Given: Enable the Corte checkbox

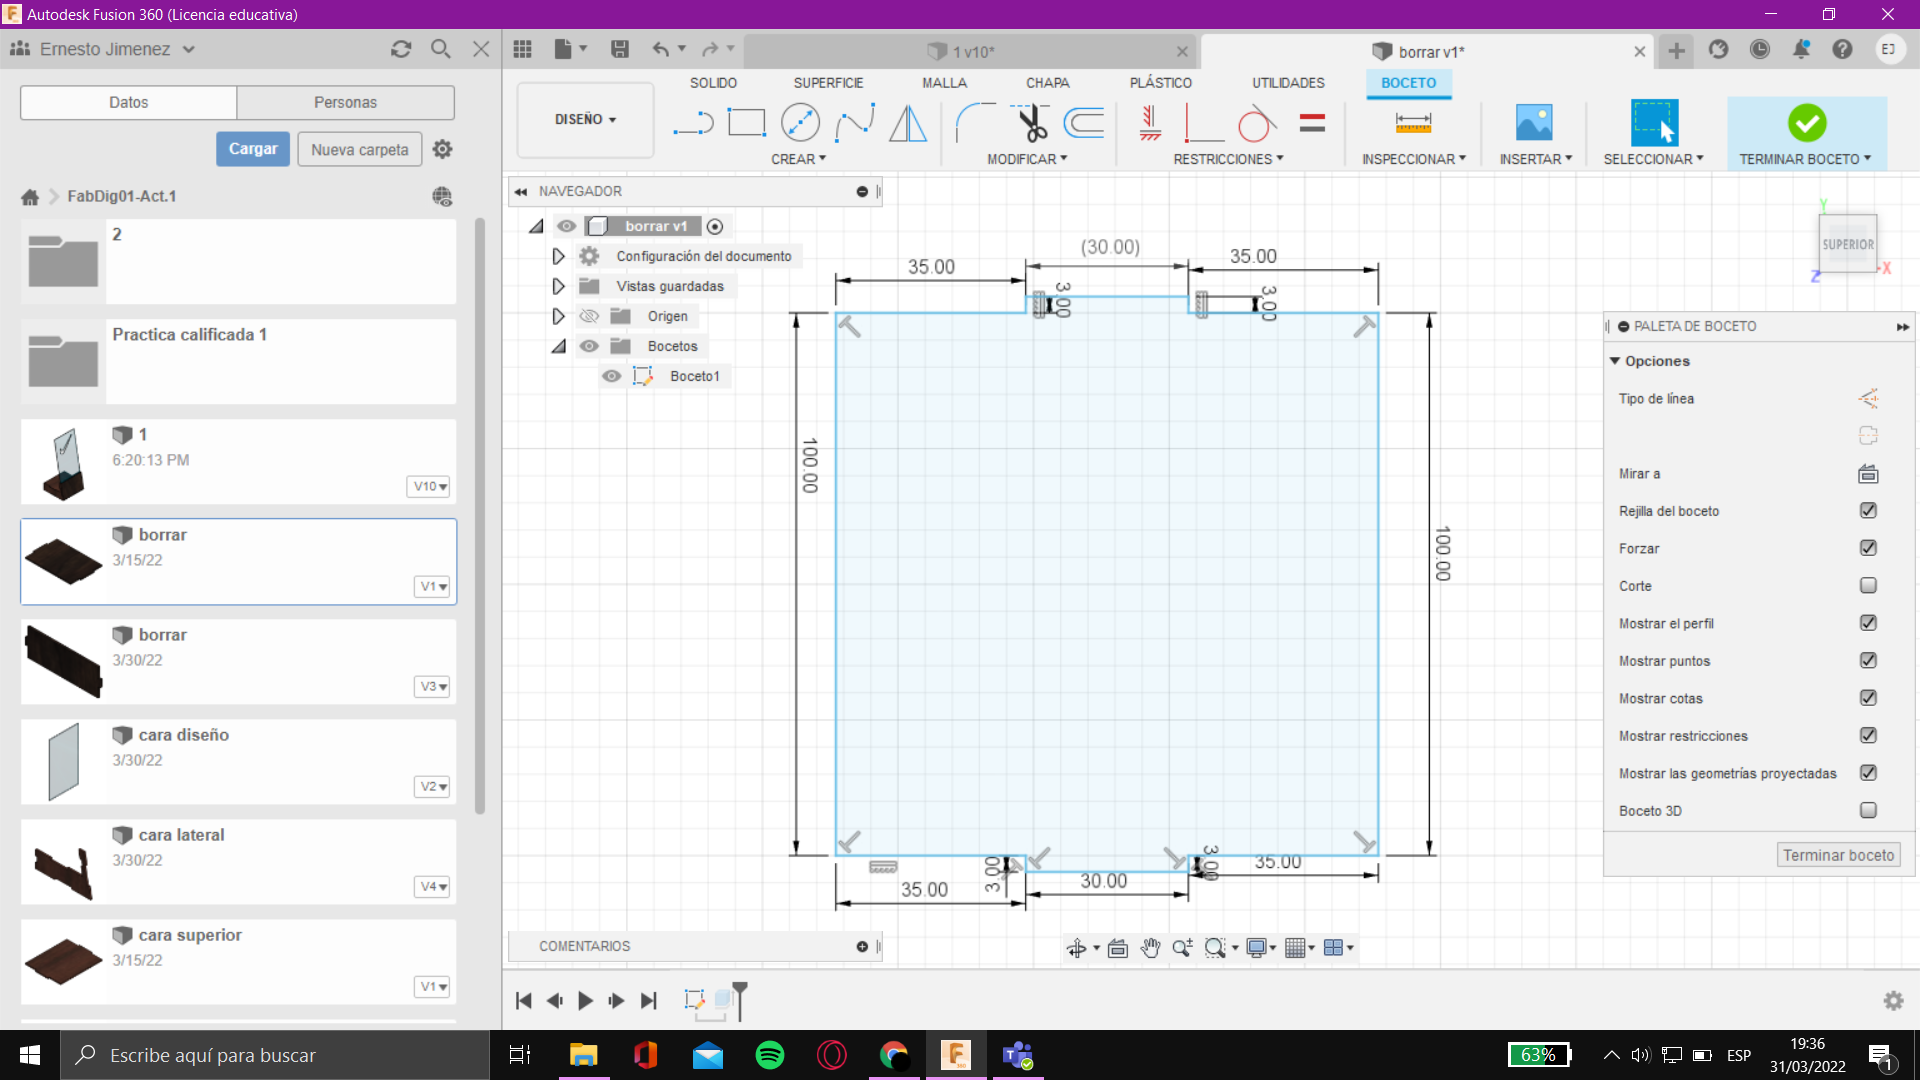Looking at the screenshot, I should (x=1868, y=586).
